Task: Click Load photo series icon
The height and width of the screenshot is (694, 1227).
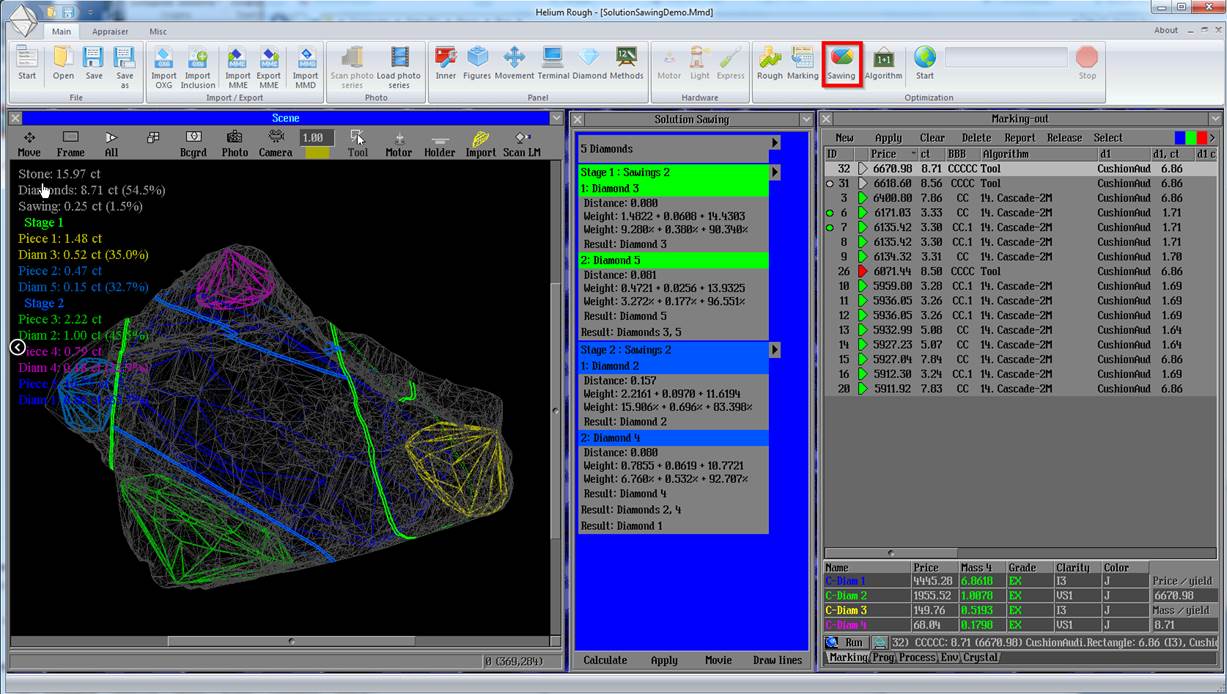Action: [399, 60]
